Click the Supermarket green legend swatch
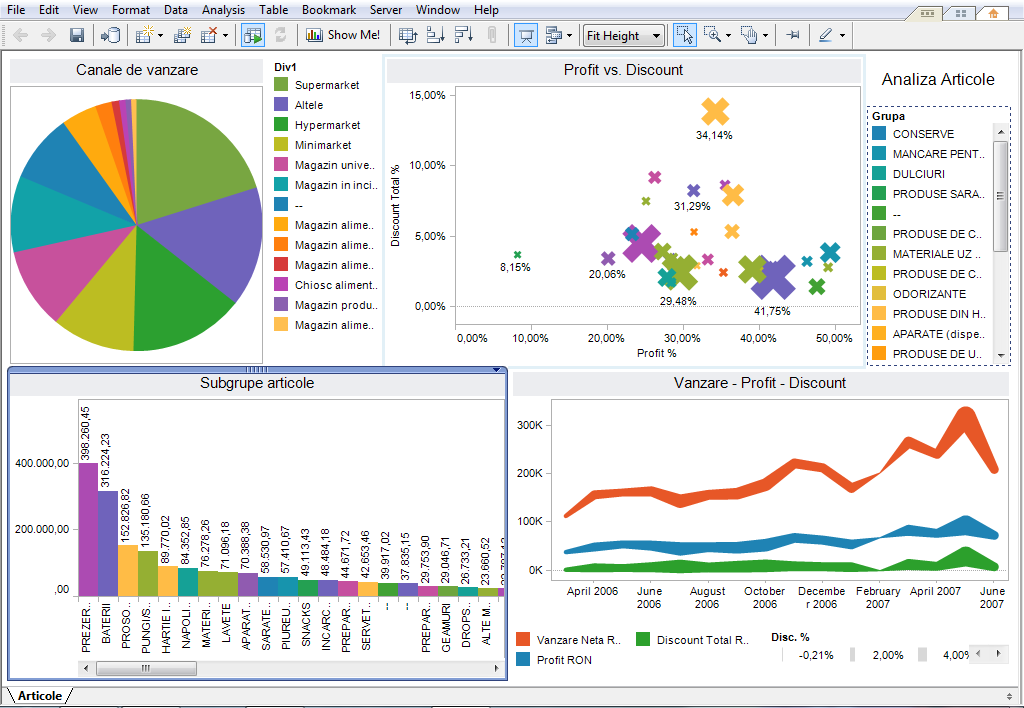1024x708 pixels. pyautogui.click(x=281, y=85)
